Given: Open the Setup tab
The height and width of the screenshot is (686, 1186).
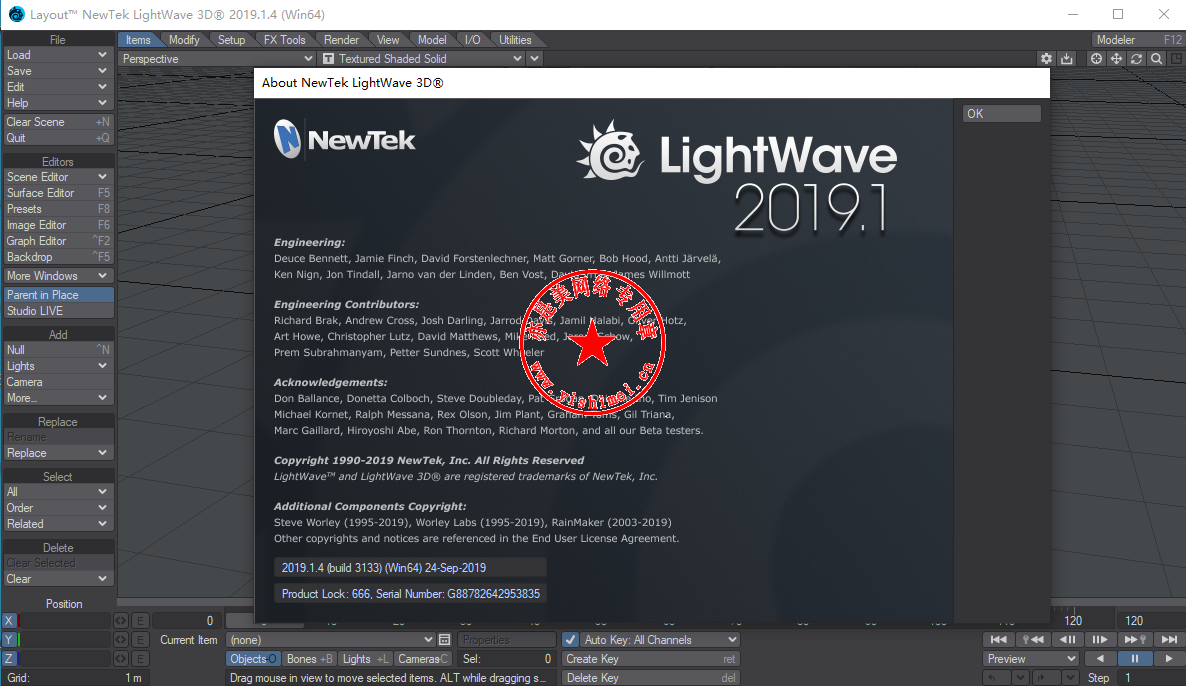Looking at the screenshot, I should (231, 39).
